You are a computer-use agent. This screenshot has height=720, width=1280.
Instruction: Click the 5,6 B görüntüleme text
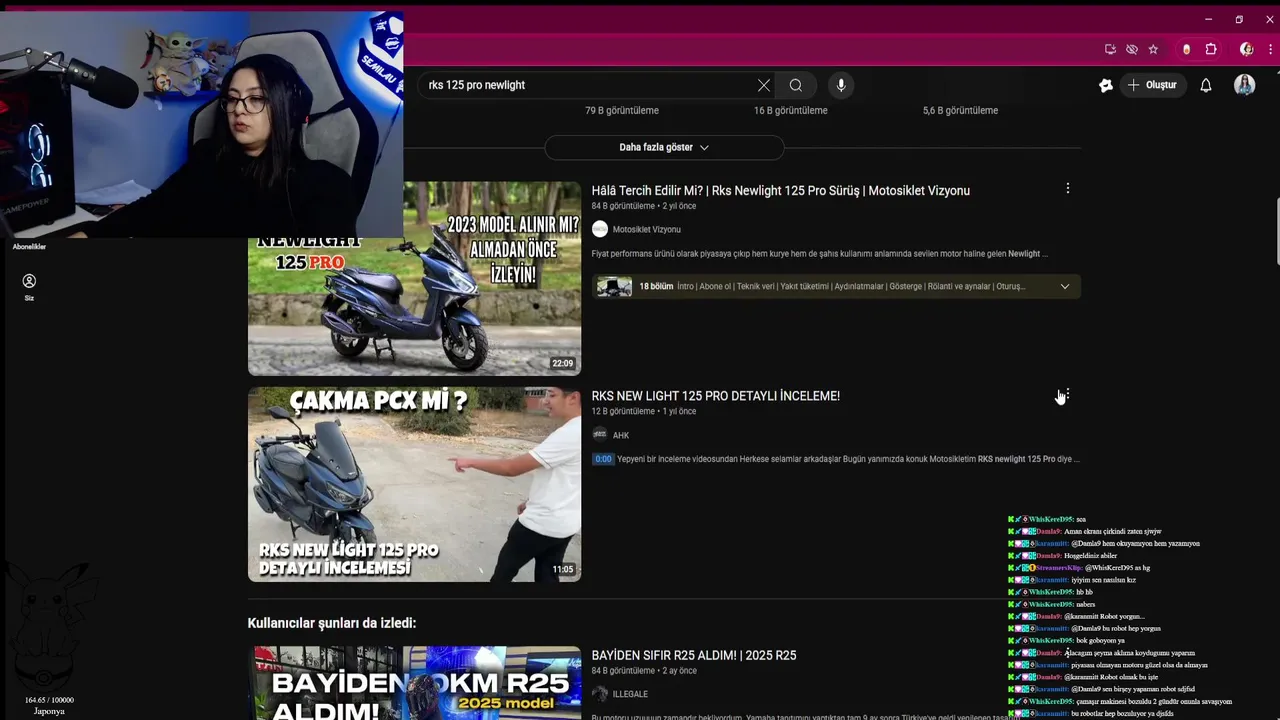[960, 110]
